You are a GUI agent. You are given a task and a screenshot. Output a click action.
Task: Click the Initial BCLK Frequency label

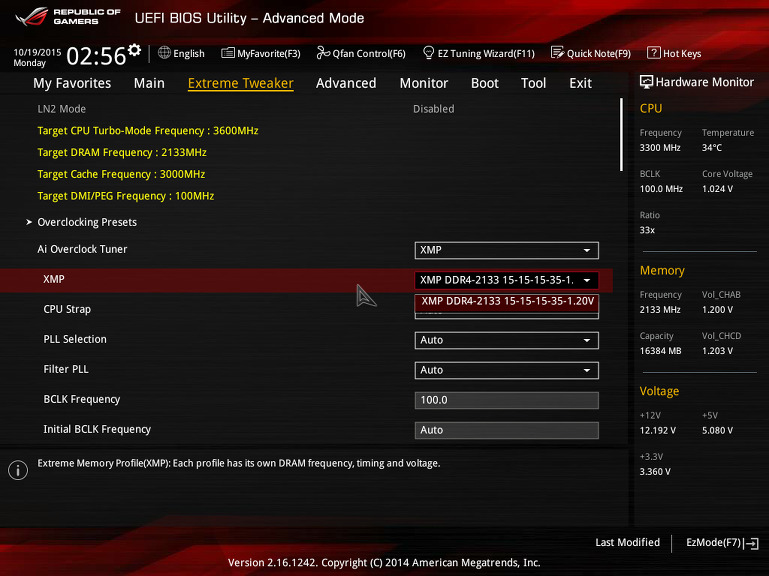[97, 429]
